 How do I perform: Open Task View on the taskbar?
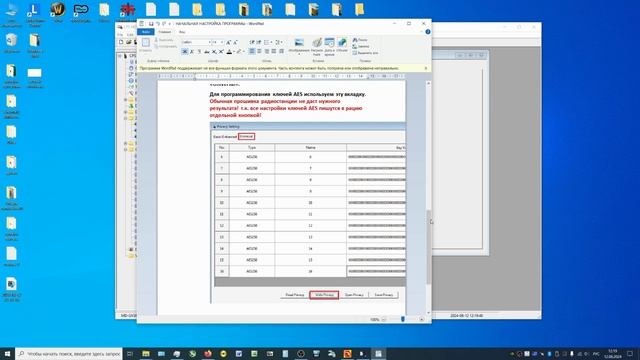click(x=130, y=353)
